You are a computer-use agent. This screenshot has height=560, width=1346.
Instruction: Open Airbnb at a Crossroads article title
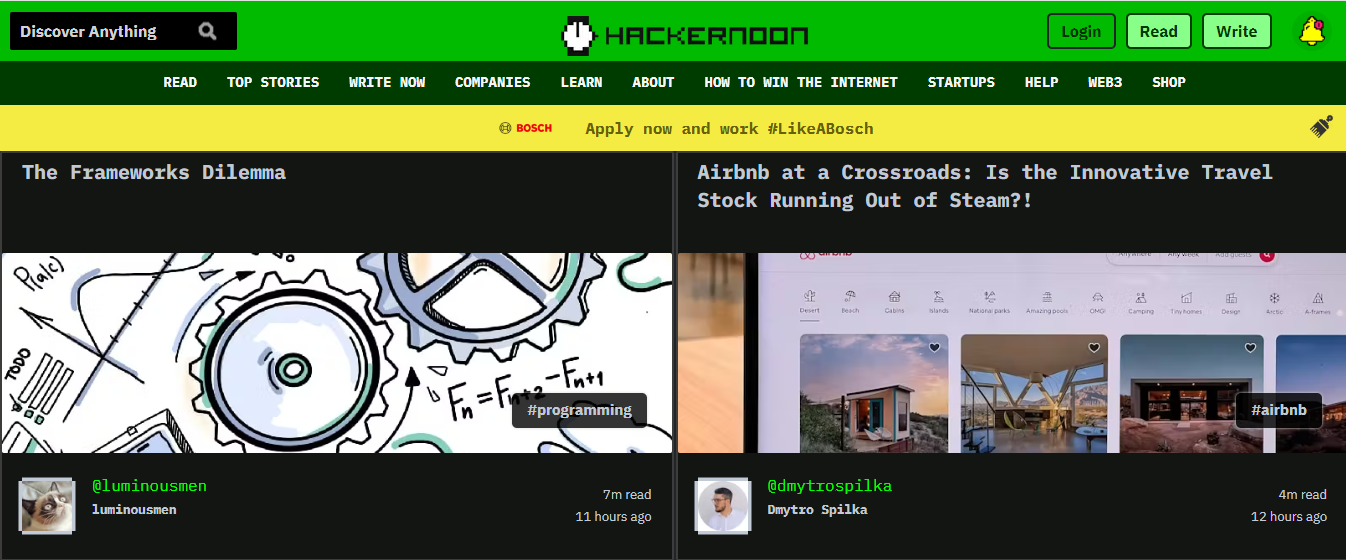point(985,186)
